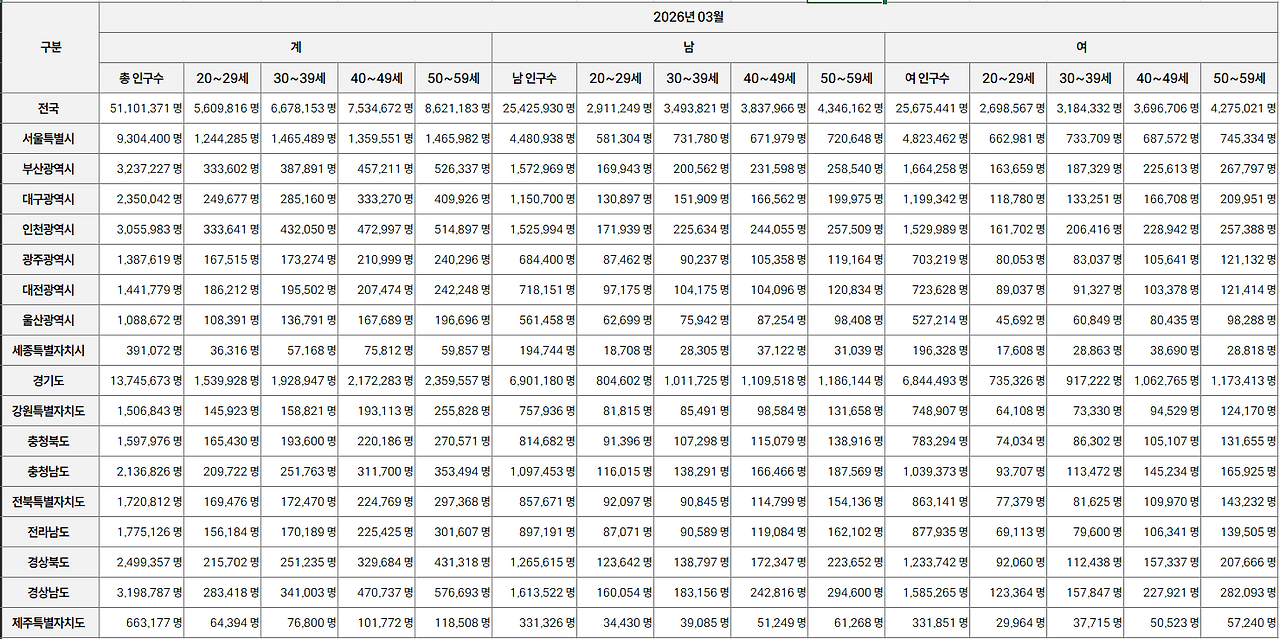The image size is (1280, 639).
Task: Select the 여 group header
Action: point(1082,47)
